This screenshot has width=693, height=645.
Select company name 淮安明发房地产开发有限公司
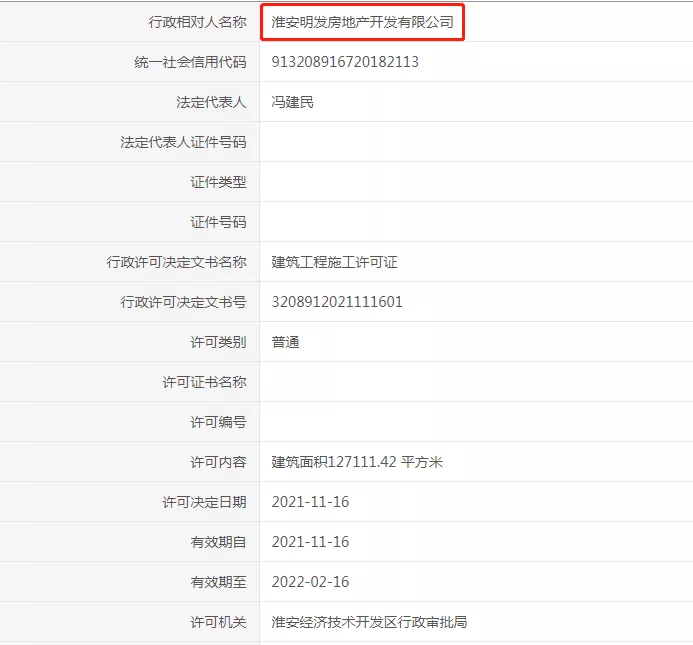(362, 22)
